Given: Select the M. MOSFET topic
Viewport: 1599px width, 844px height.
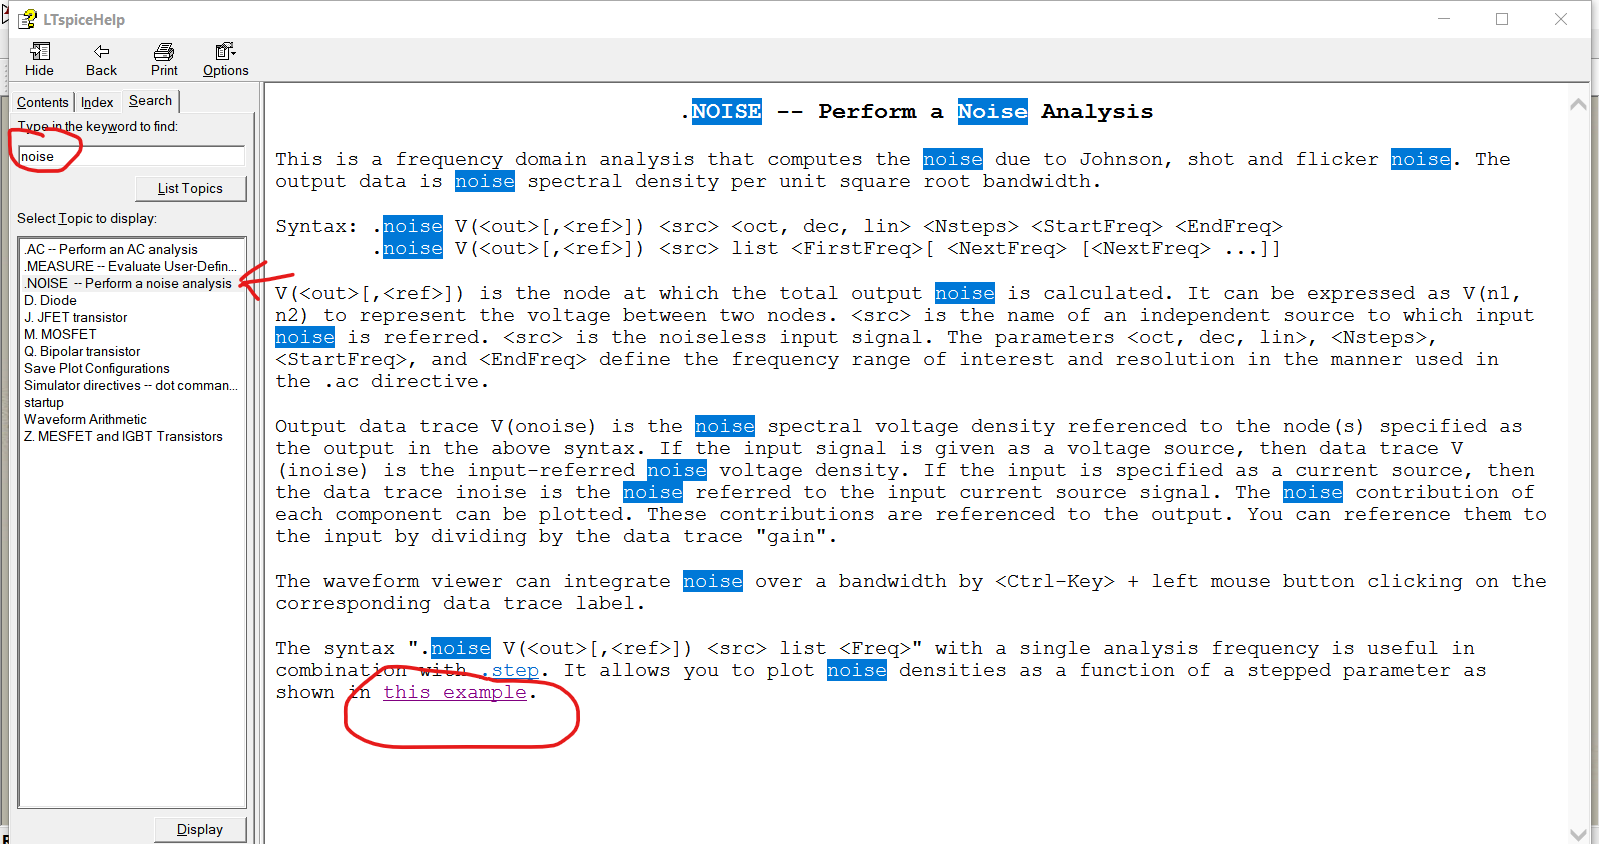Looking at the screenshot, I should (x=60, y=334).
